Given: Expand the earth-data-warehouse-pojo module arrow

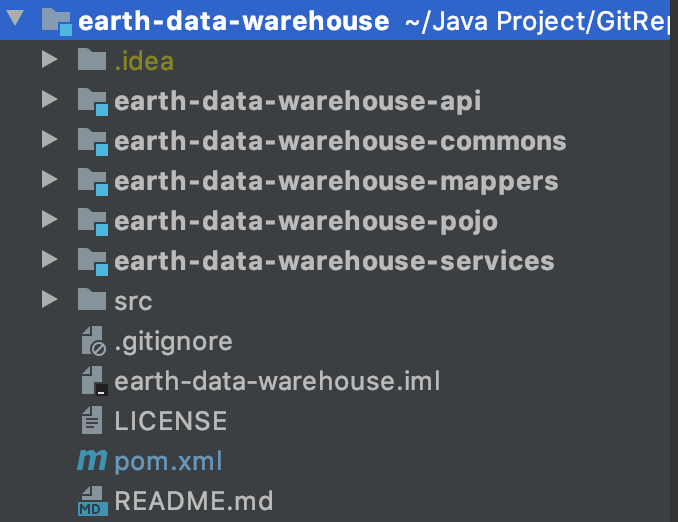Looking at the screenshot, I should [50, 219].
